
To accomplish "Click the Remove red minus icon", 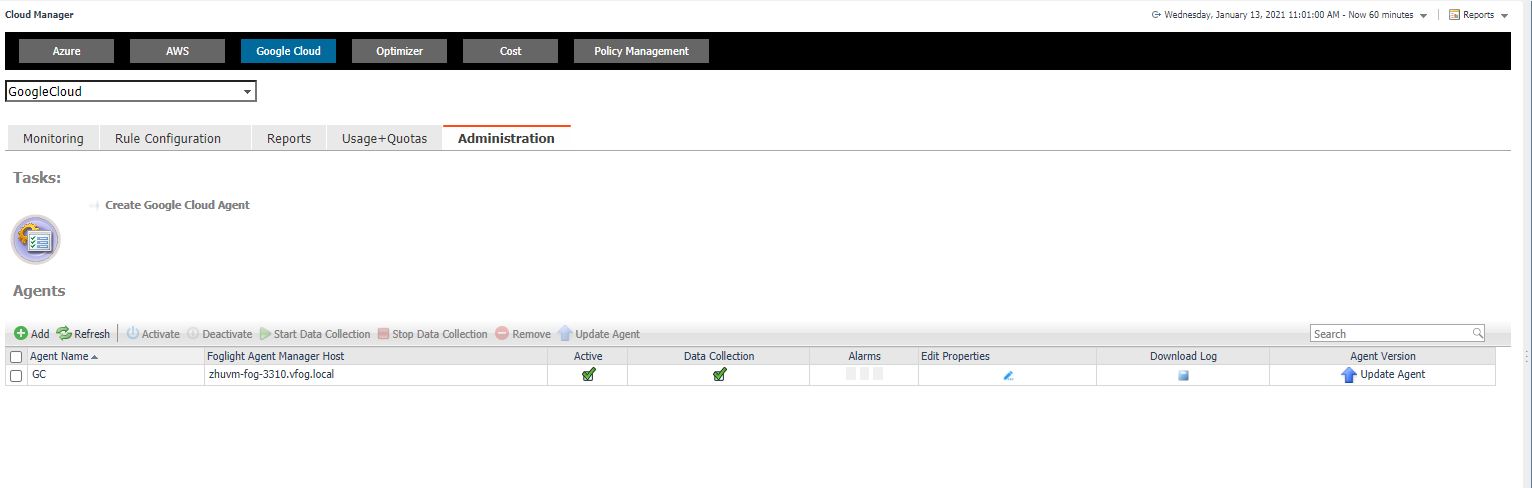I will (502, 334).
